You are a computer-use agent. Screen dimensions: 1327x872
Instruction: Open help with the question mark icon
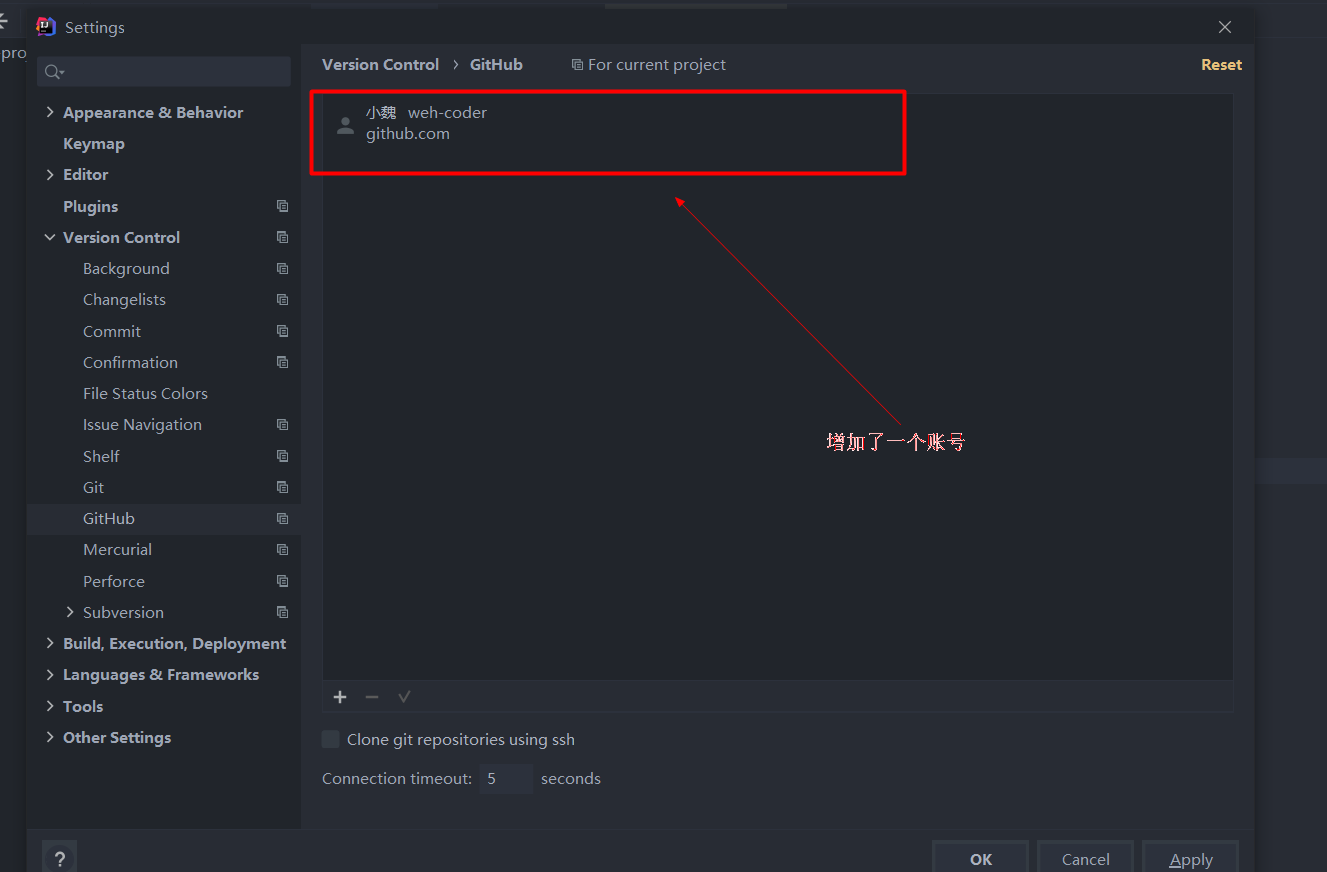[x=60, y=858]
